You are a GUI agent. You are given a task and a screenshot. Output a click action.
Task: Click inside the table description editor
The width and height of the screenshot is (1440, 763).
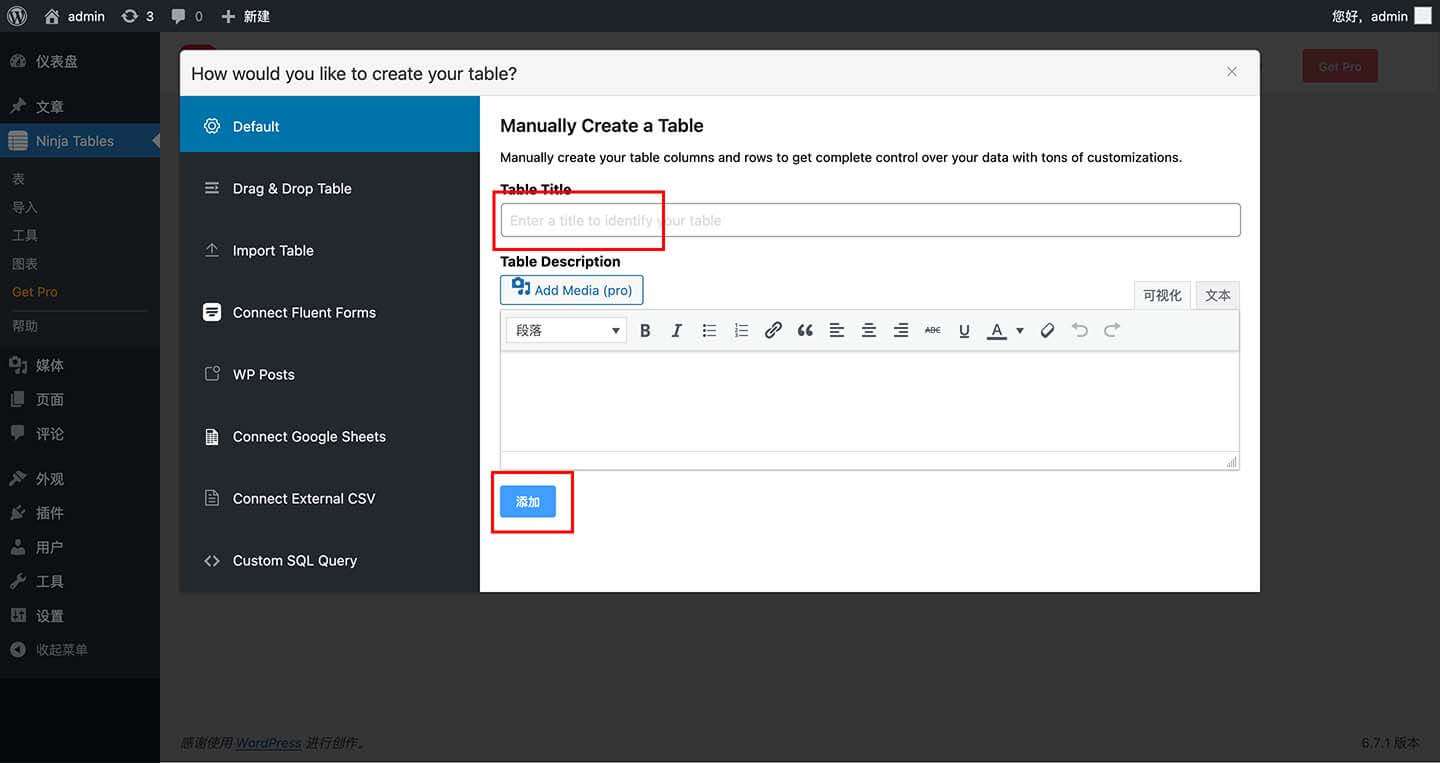tap(870, 401)
